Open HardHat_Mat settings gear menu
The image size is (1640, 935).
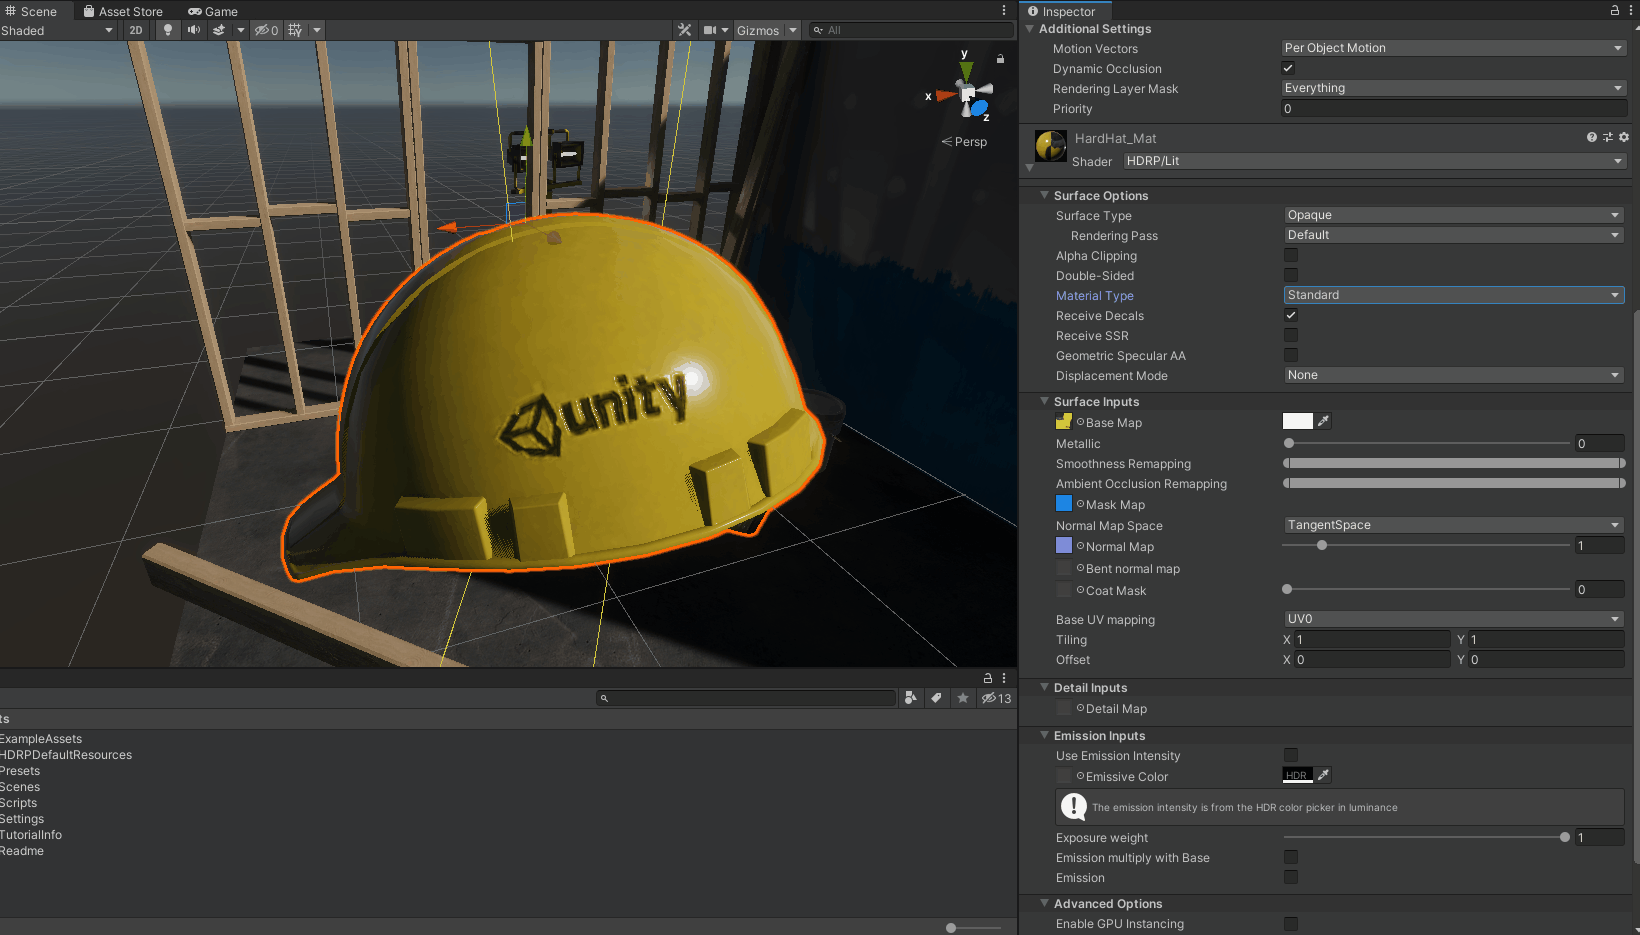click(x=1624, y=138)
